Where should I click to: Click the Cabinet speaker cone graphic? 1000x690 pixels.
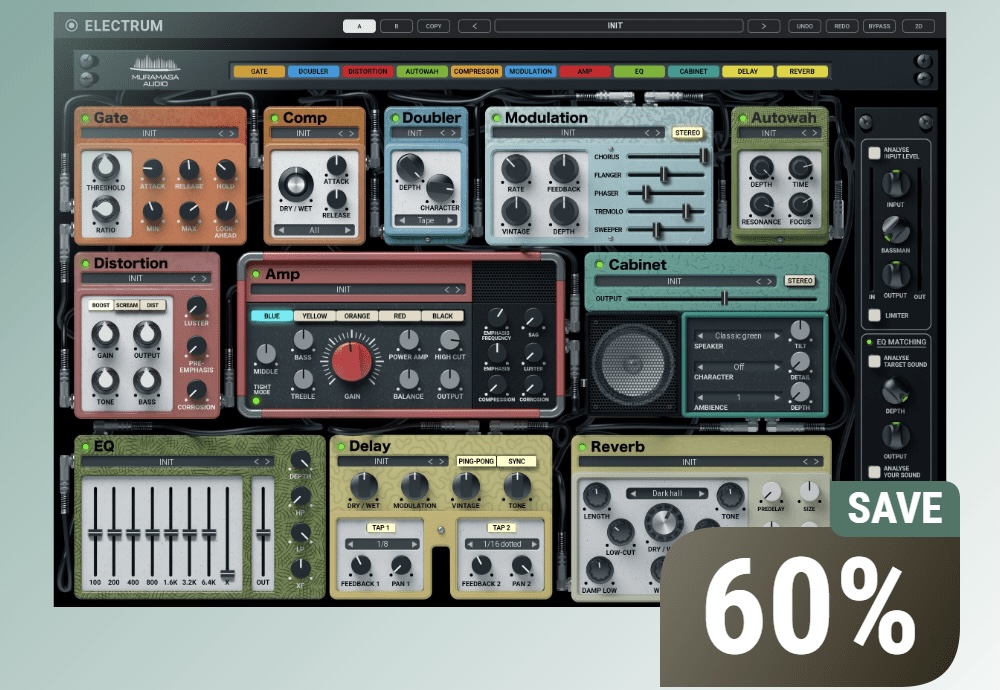point(633,365)
